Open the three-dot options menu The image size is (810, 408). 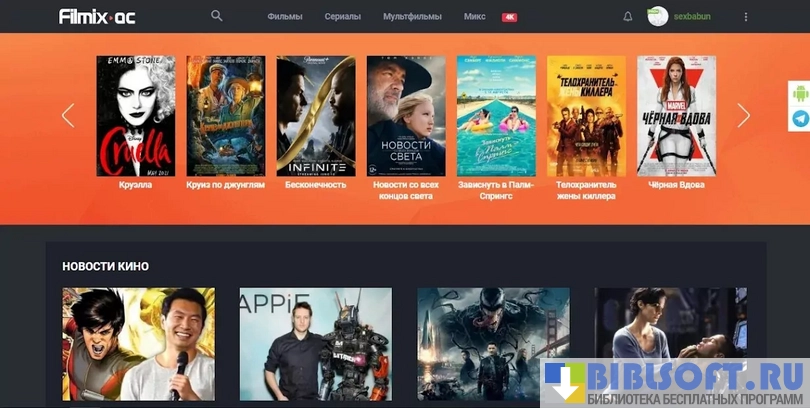tap(745, 17)
